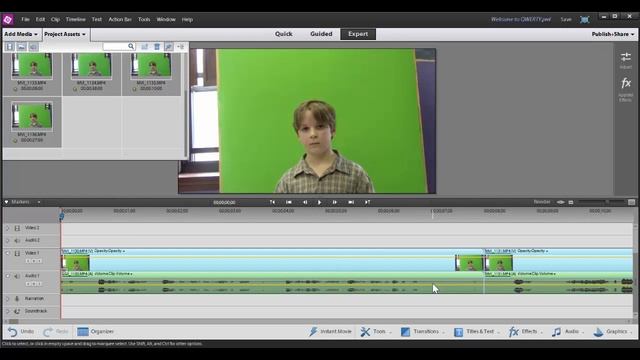Image resolution: width=640 pixels, height=360 pixels.
Task: Open the Titles & Text panel
Action: 476,331
